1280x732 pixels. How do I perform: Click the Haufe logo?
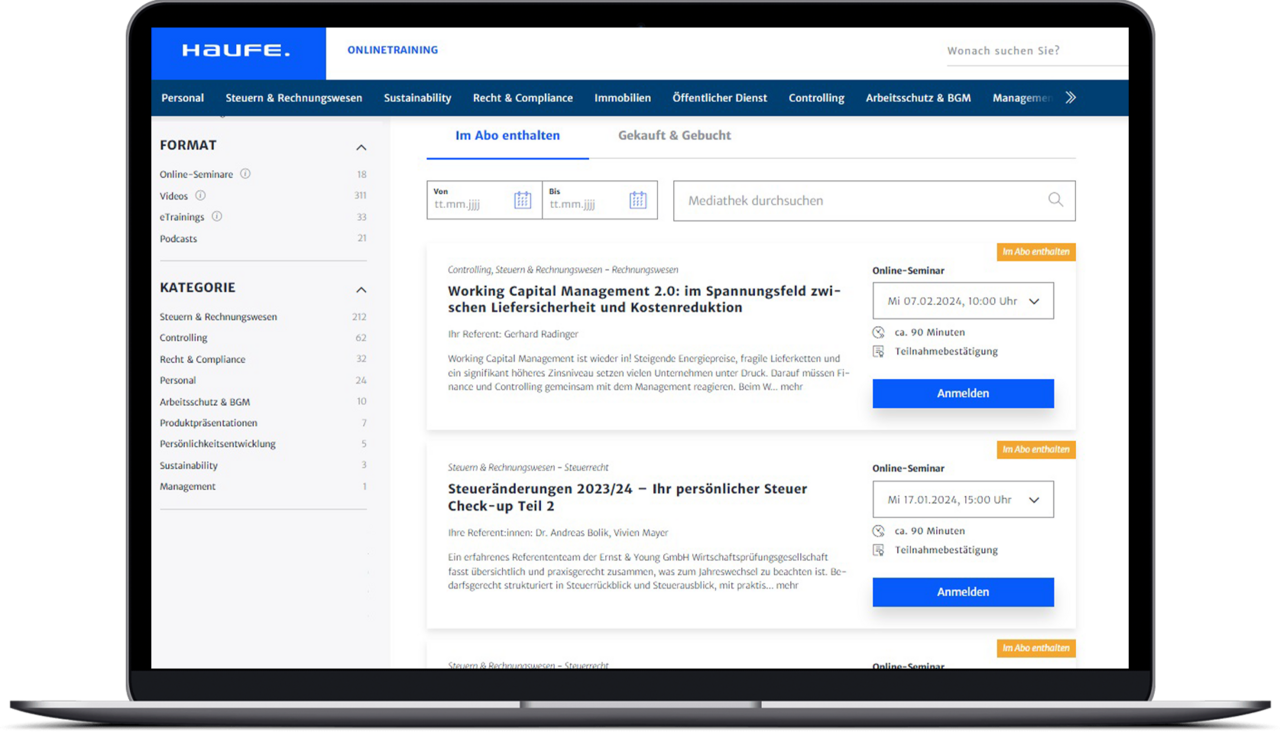tap(236, 51)
